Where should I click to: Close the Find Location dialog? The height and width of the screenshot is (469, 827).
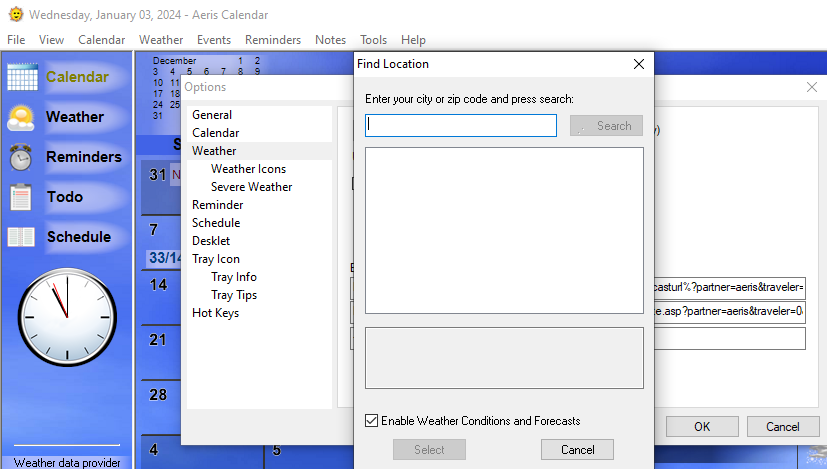pyautogui.click(x=639, y=64)
